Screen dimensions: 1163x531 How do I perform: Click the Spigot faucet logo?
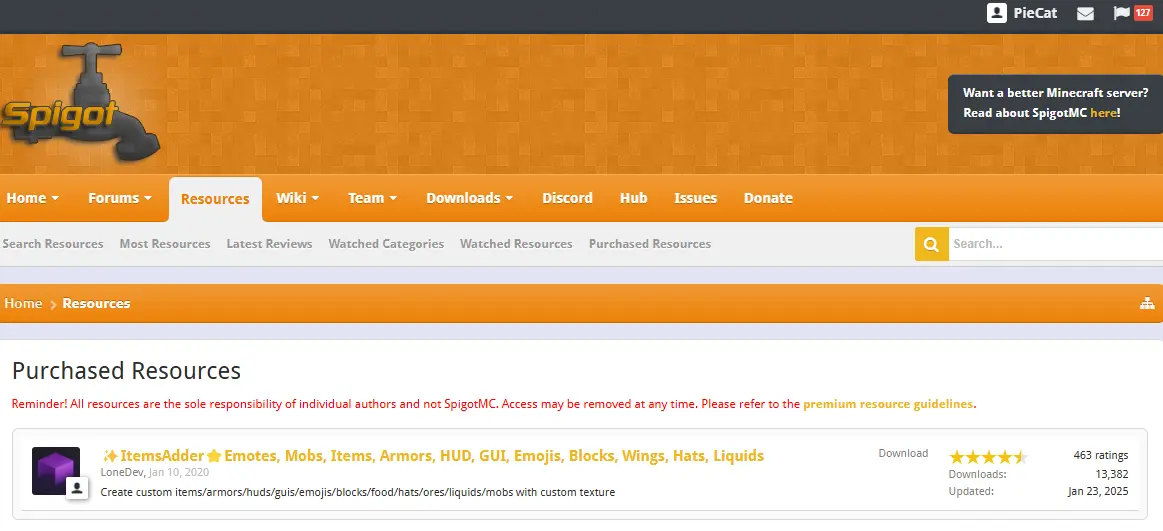(x=79, y=102)
